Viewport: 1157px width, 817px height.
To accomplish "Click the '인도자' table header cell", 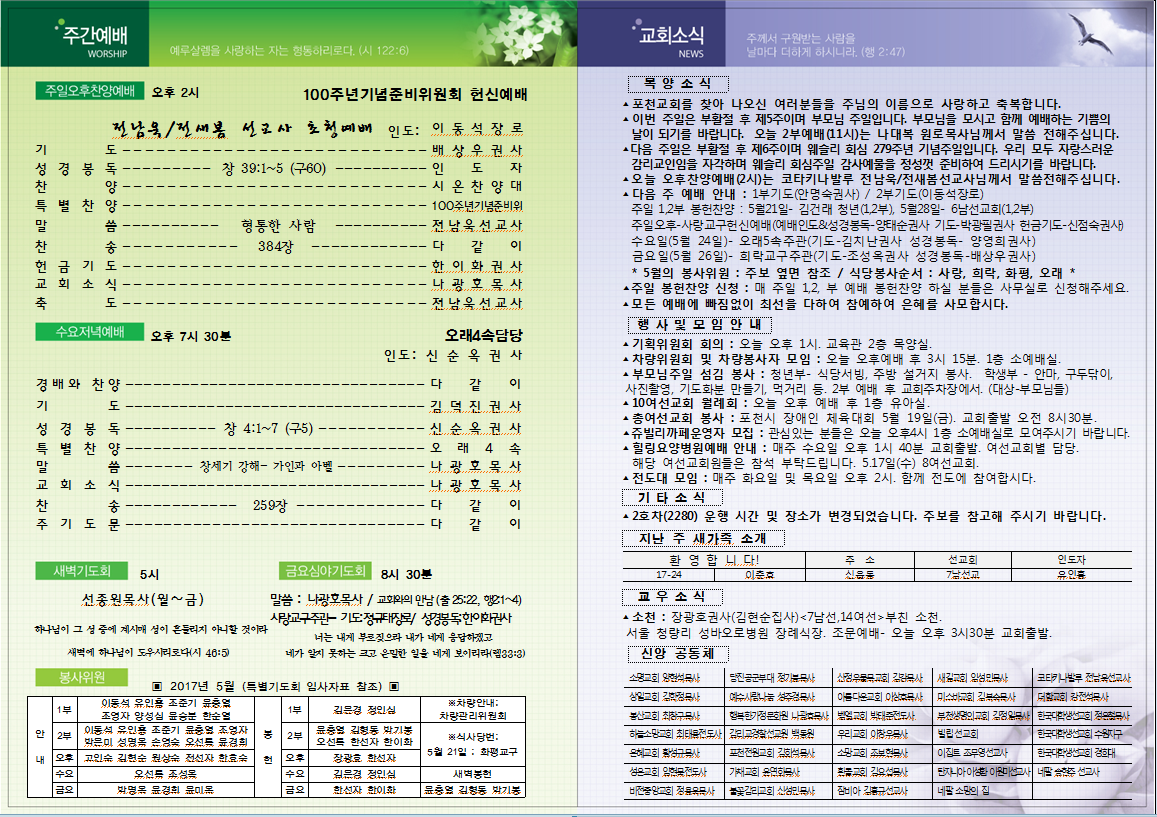I will click(x=1071, y=559).
